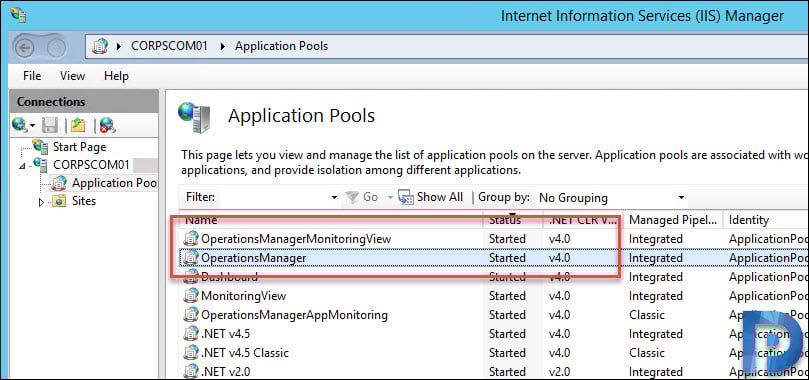Select the .NET v2.0 pool name
Screen dimensions: 809x380
point(225,372)
